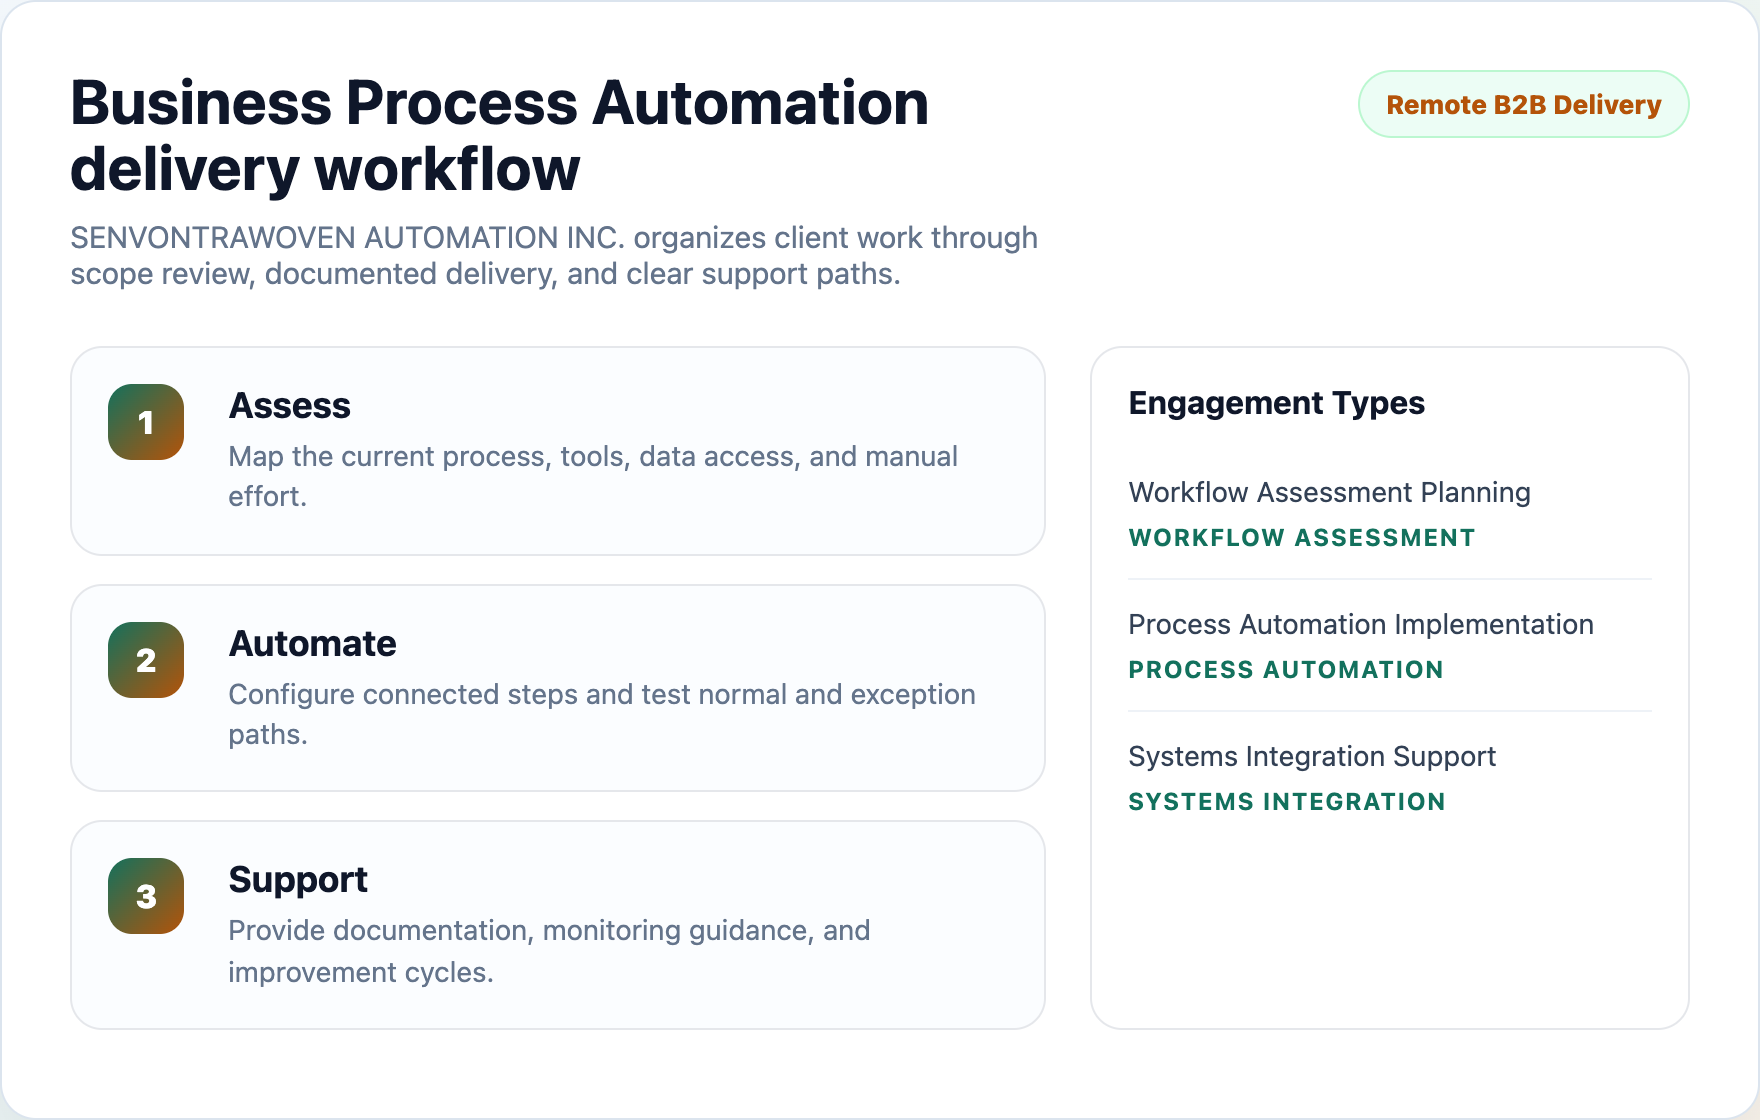1760x1120 pixels.
Task: Open Process Automation Implementation entry
Action: (x=1361, y=624)
